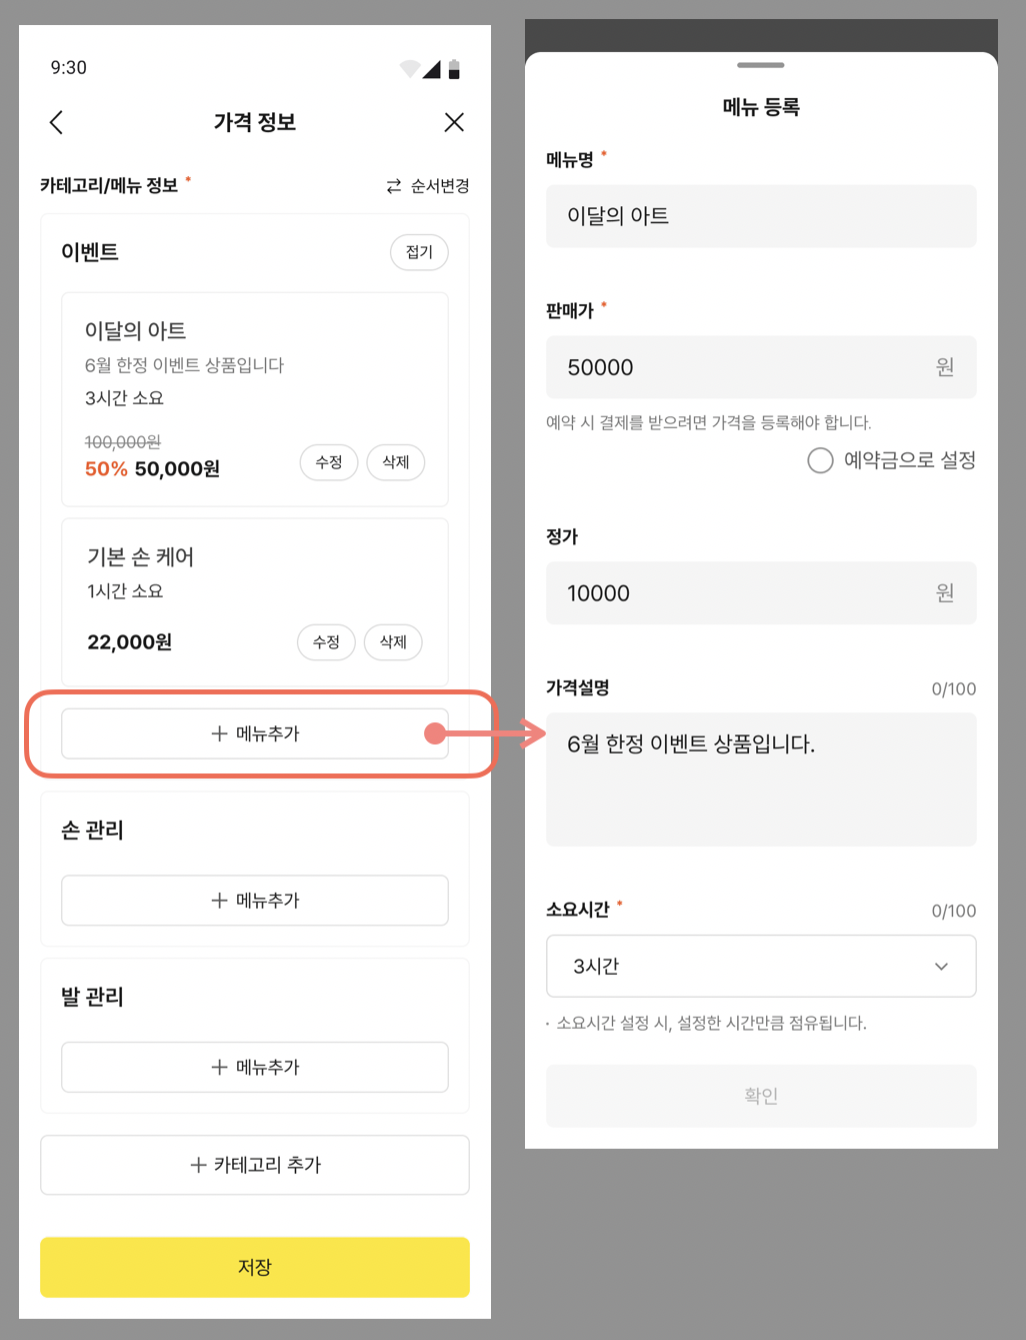This screenshot has height=1340, width=1026.
Task: Tap the 확인 button in 메뉴 등록
Action: 761,1096
